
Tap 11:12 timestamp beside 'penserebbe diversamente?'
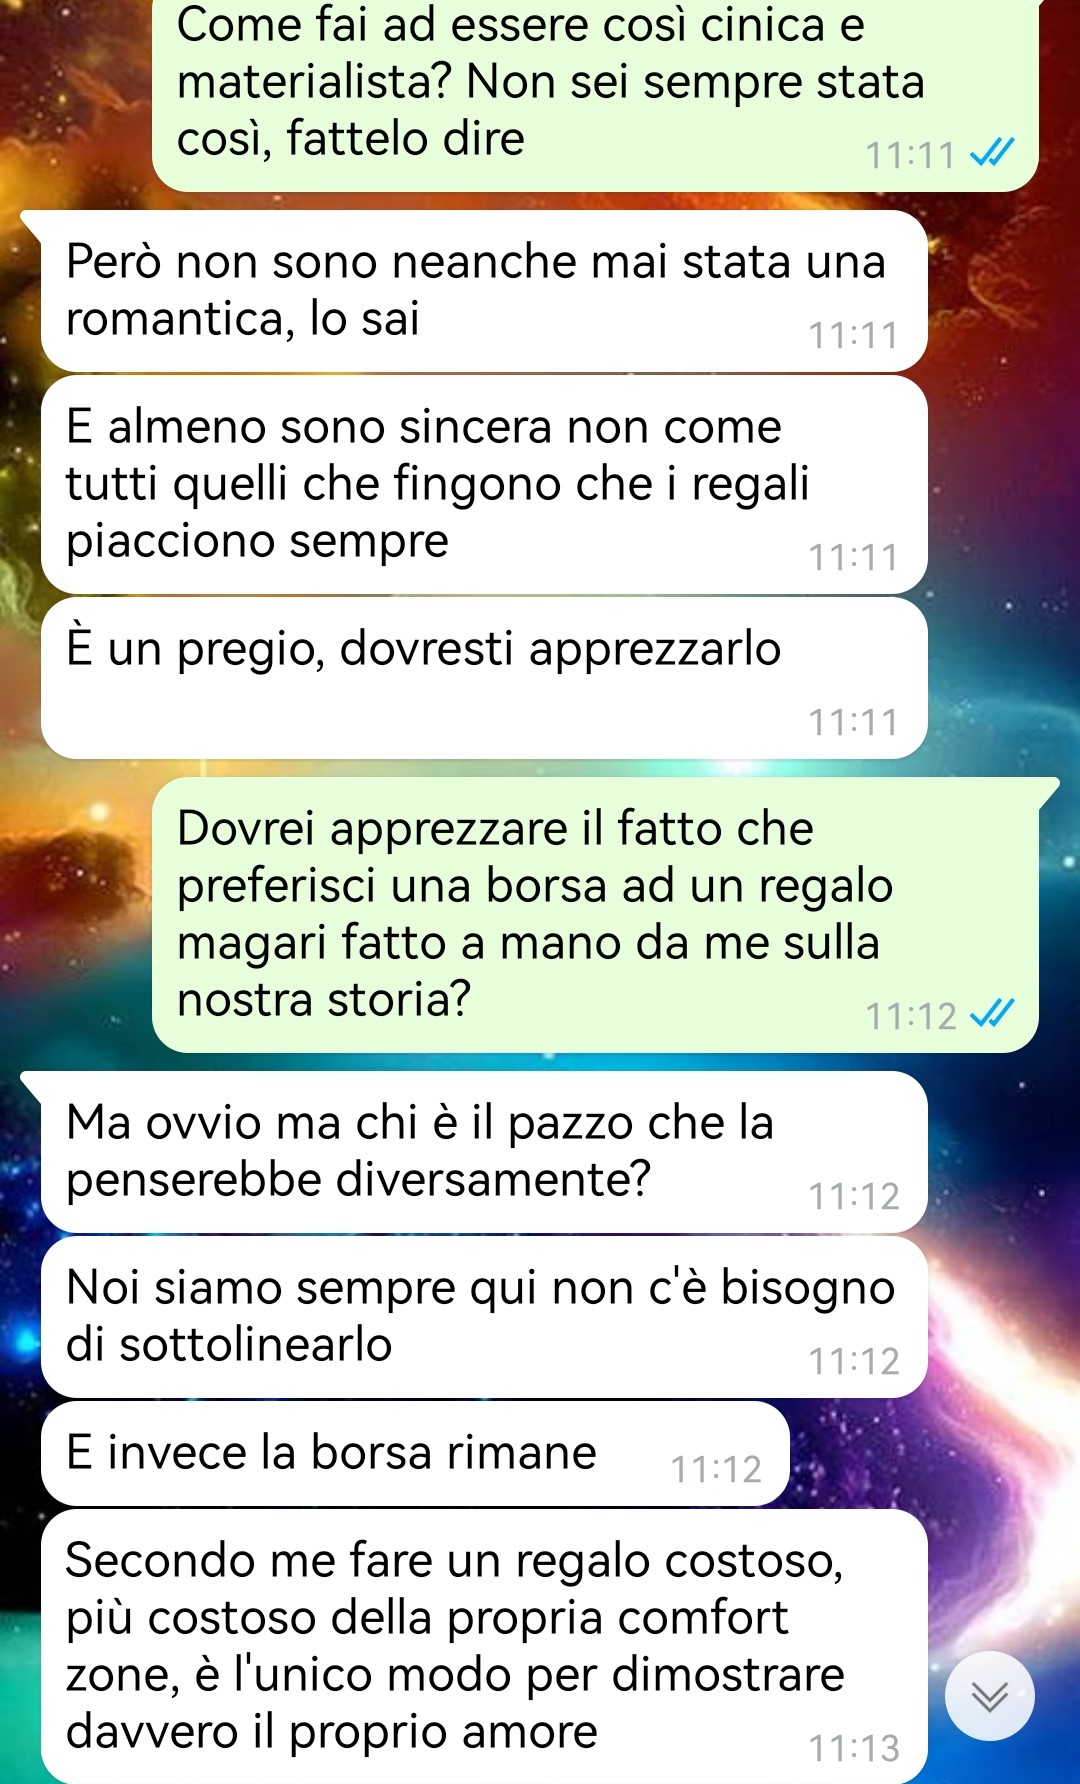pyautogui.click(x=854, y=1196)
